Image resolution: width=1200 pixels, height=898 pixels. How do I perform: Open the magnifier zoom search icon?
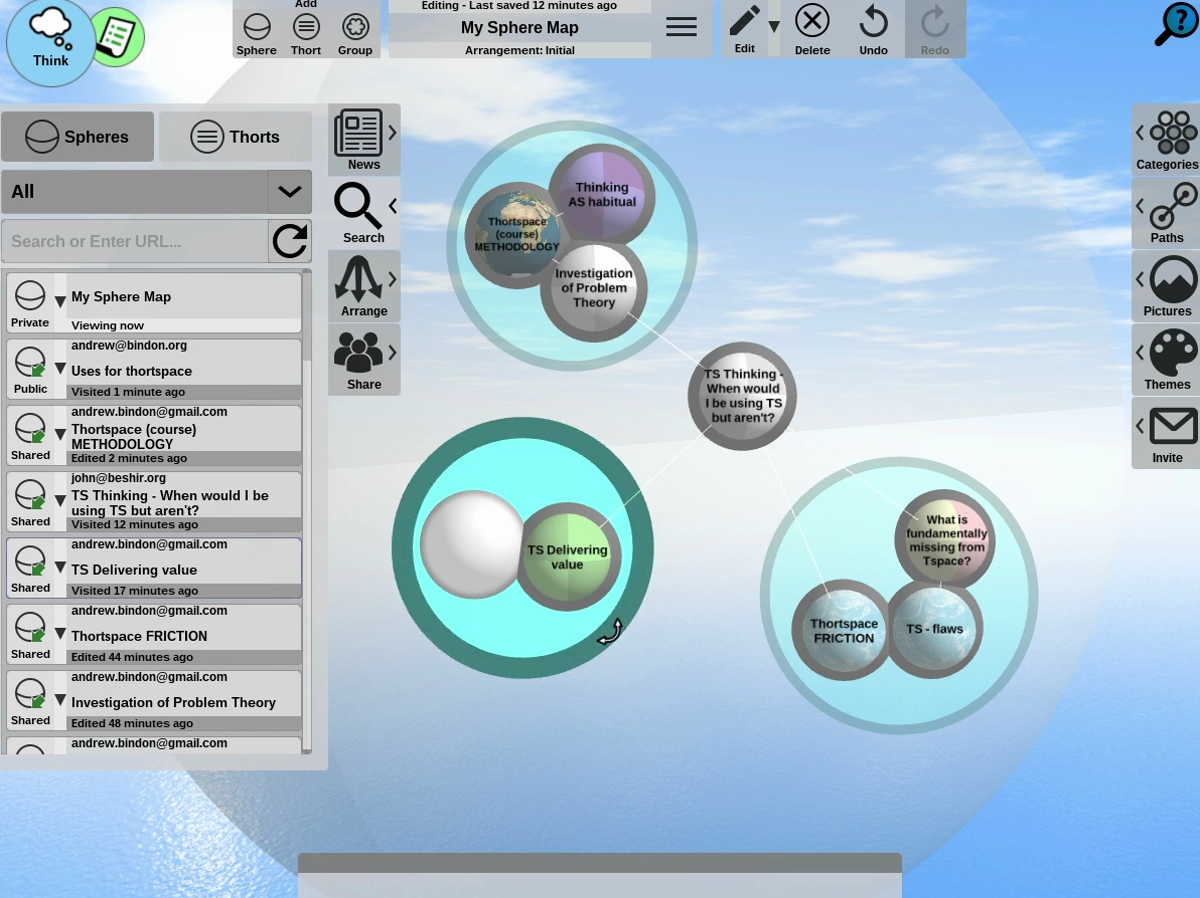coord(1176,24)
